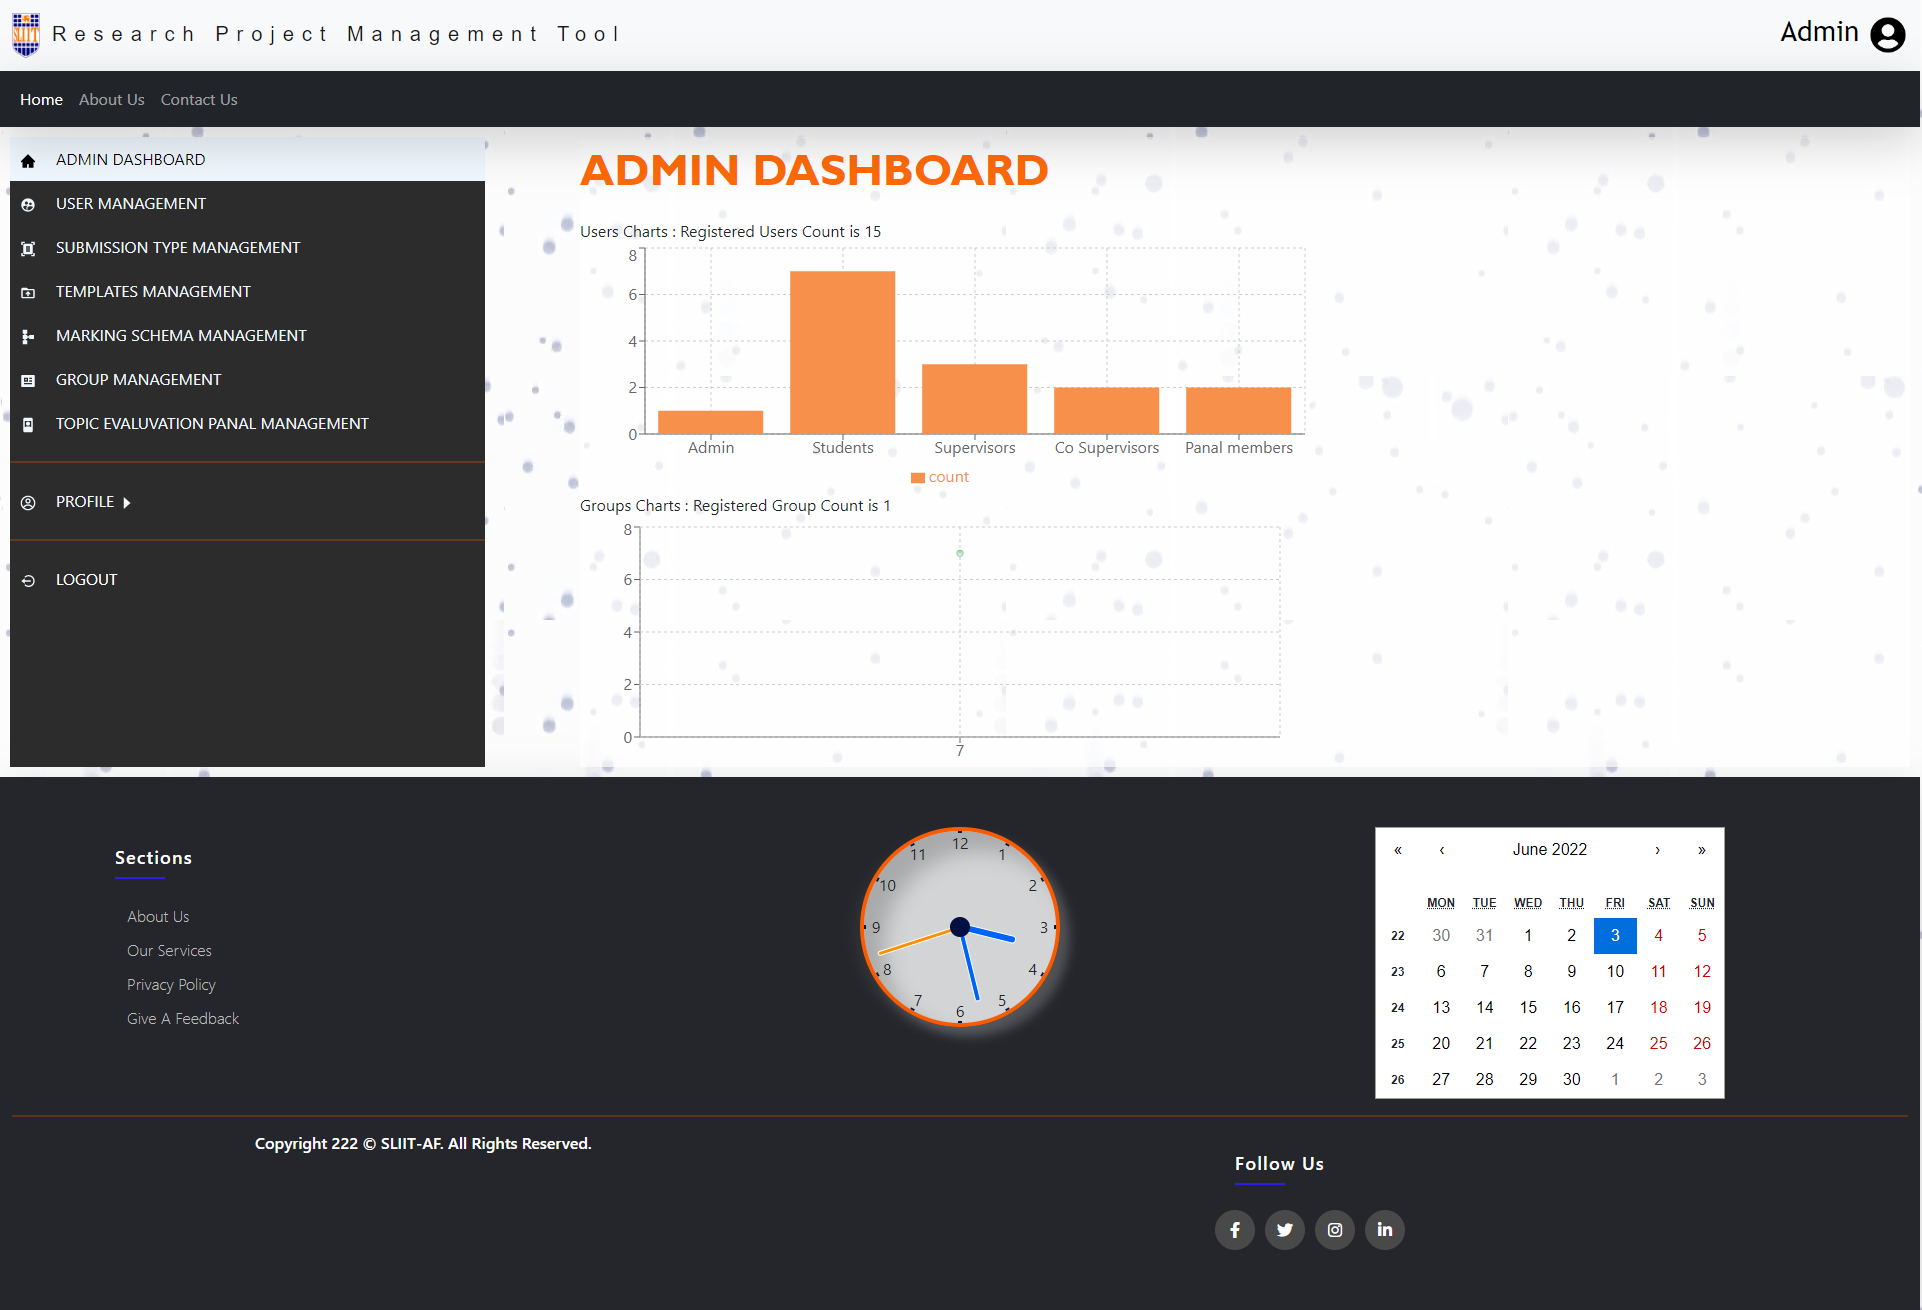Select the Supervisors bar in users chart
The height and width of the screenshot is (1310, 1922).
[x=974, y=399]
